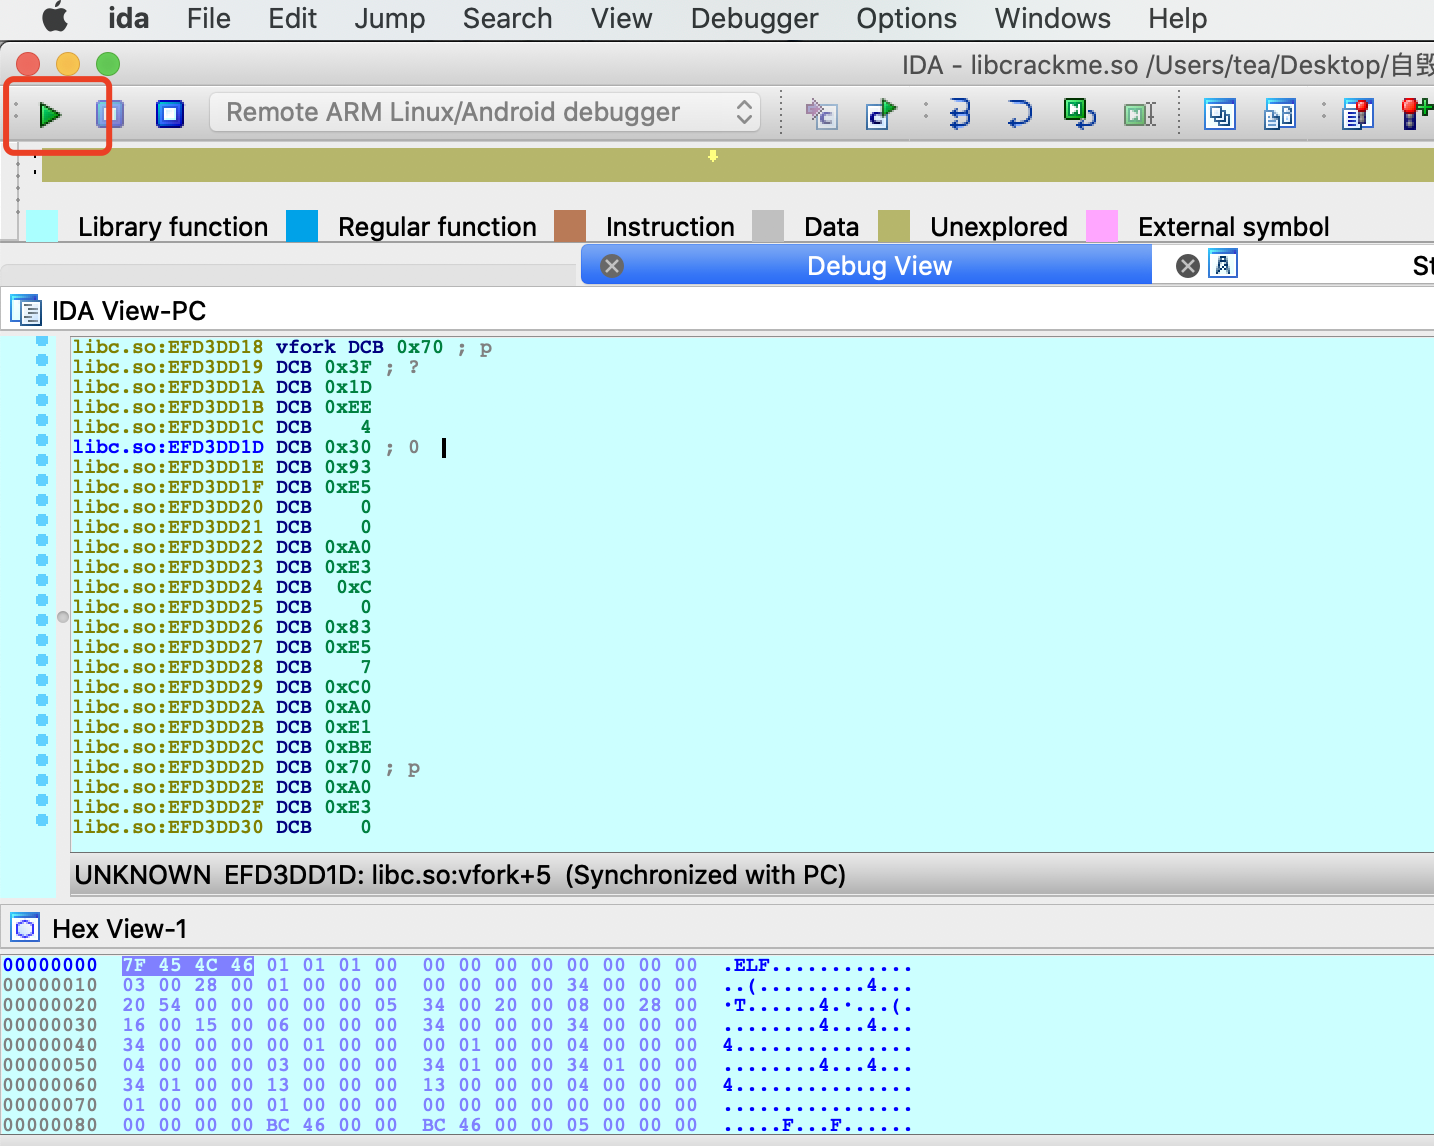Select line libc.so:EFD3DD24 DCB 0xC

(222, 587)
